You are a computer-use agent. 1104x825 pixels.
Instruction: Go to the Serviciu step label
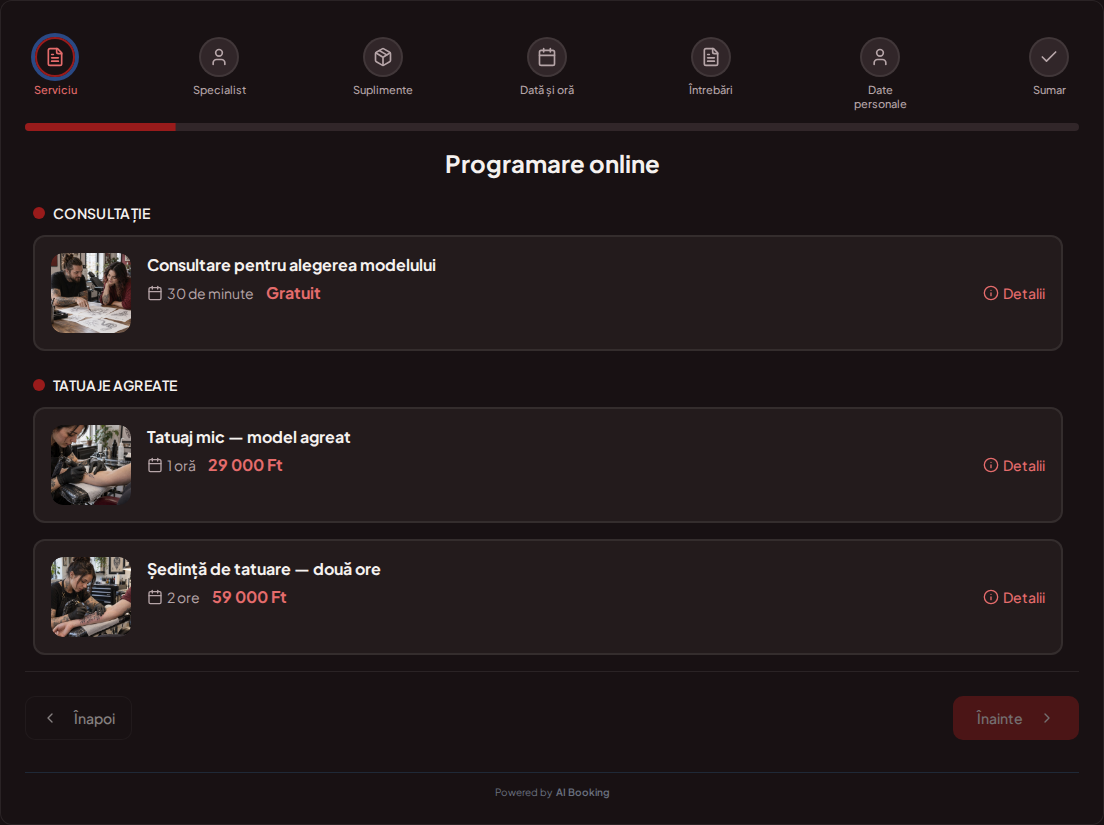[x=56, y=90]
